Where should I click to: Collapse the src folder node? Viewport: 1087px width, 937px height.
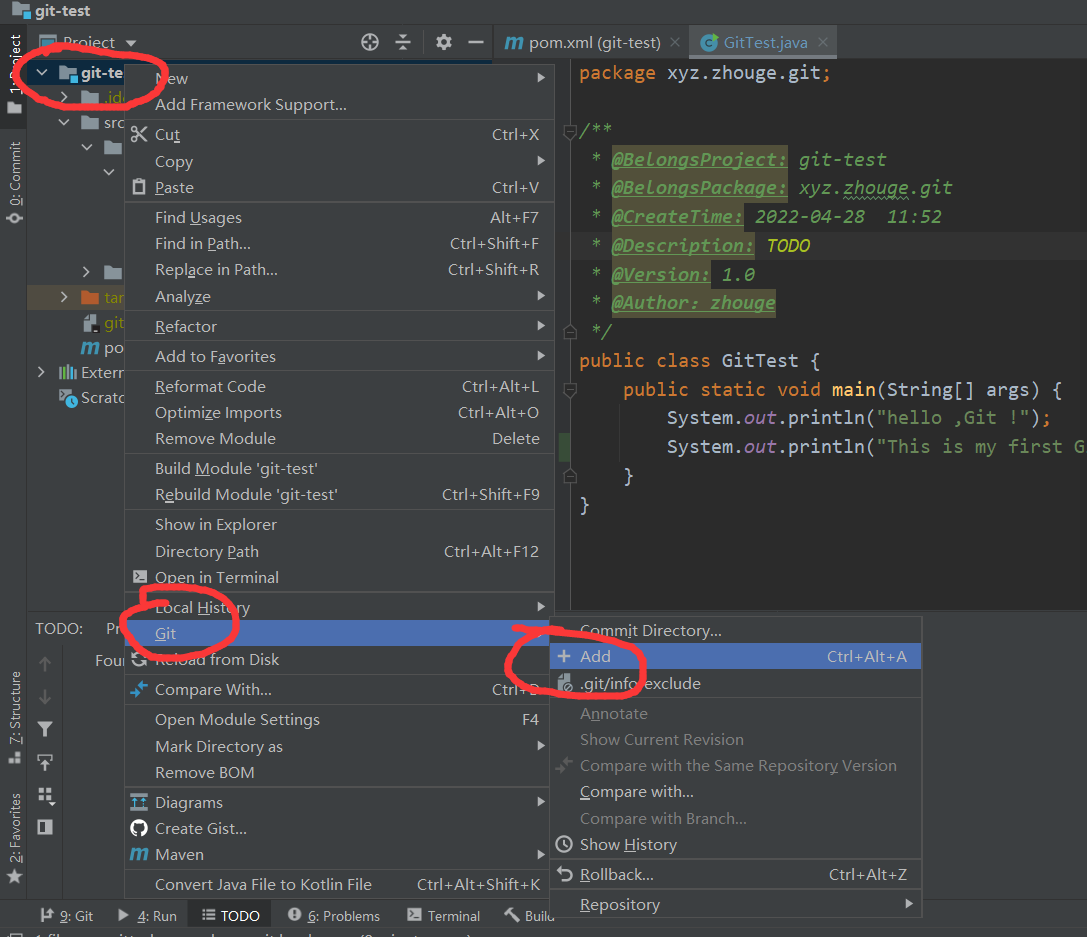point(64,123)
